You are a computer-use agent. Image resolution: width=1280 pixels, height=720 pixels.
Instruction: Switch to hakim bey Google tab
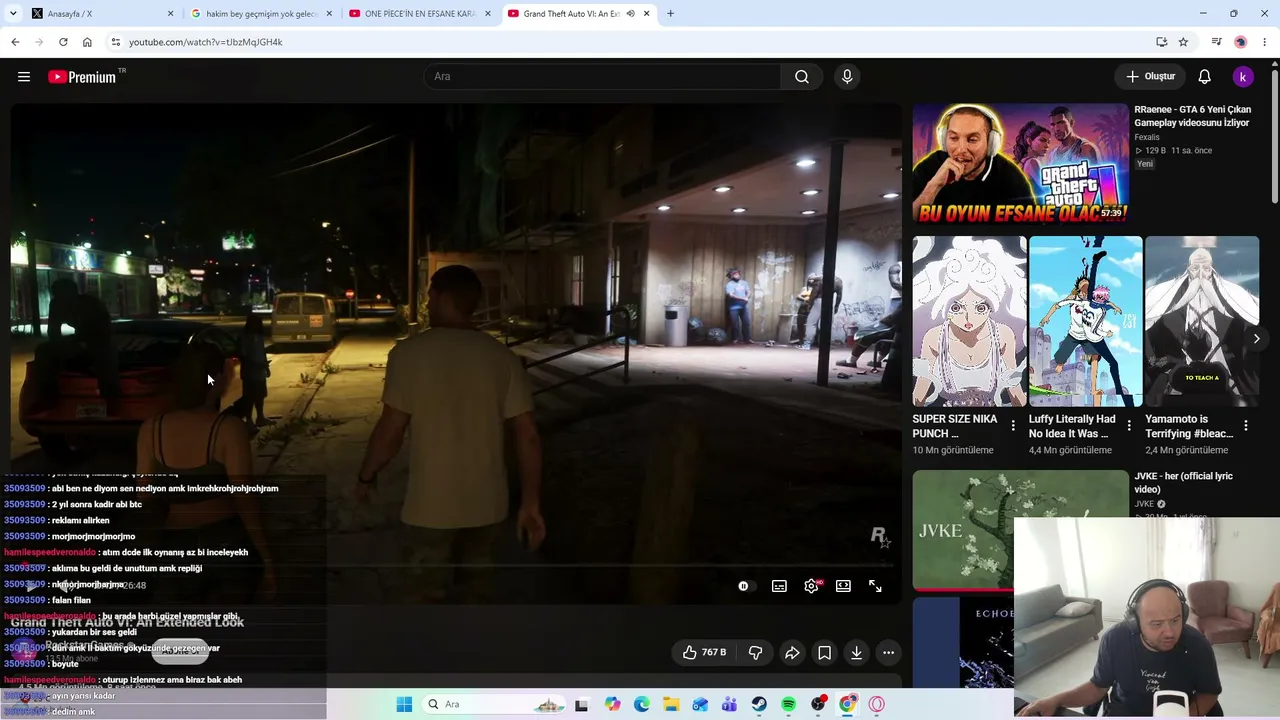click(262, 14)
